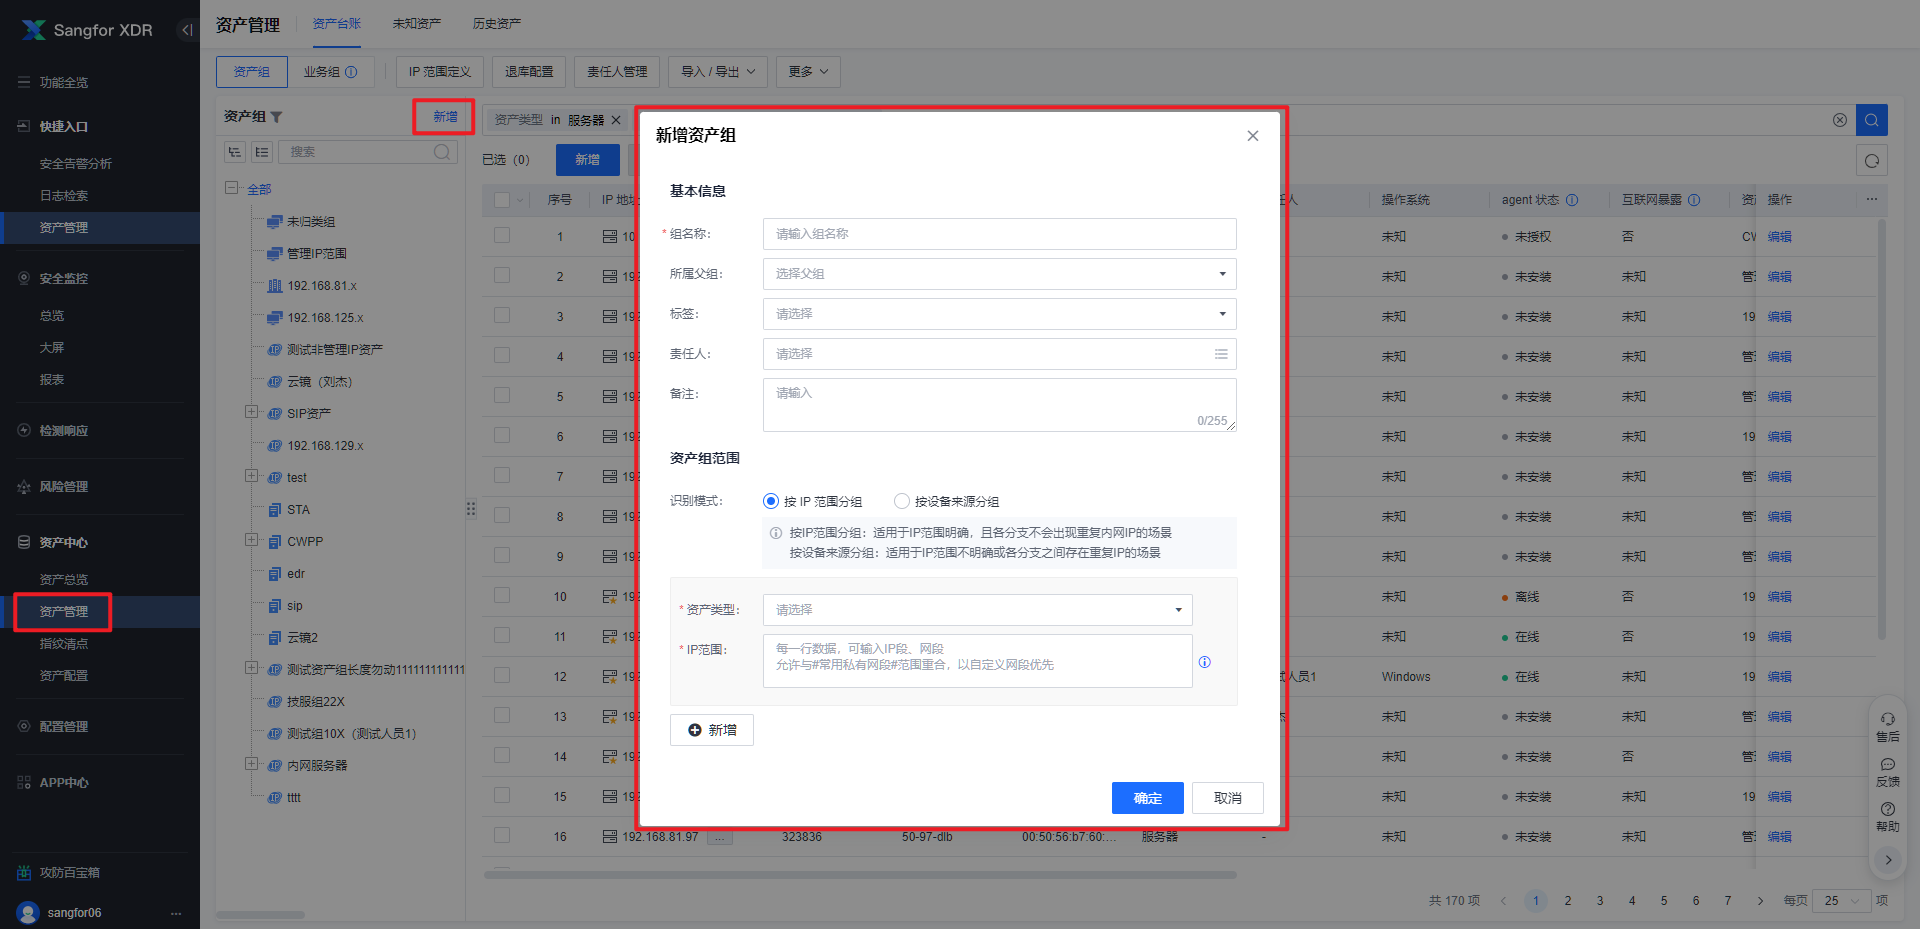Click the 取消 button
Viewport: 1920px width, 929px height.
pos(1227,798)
